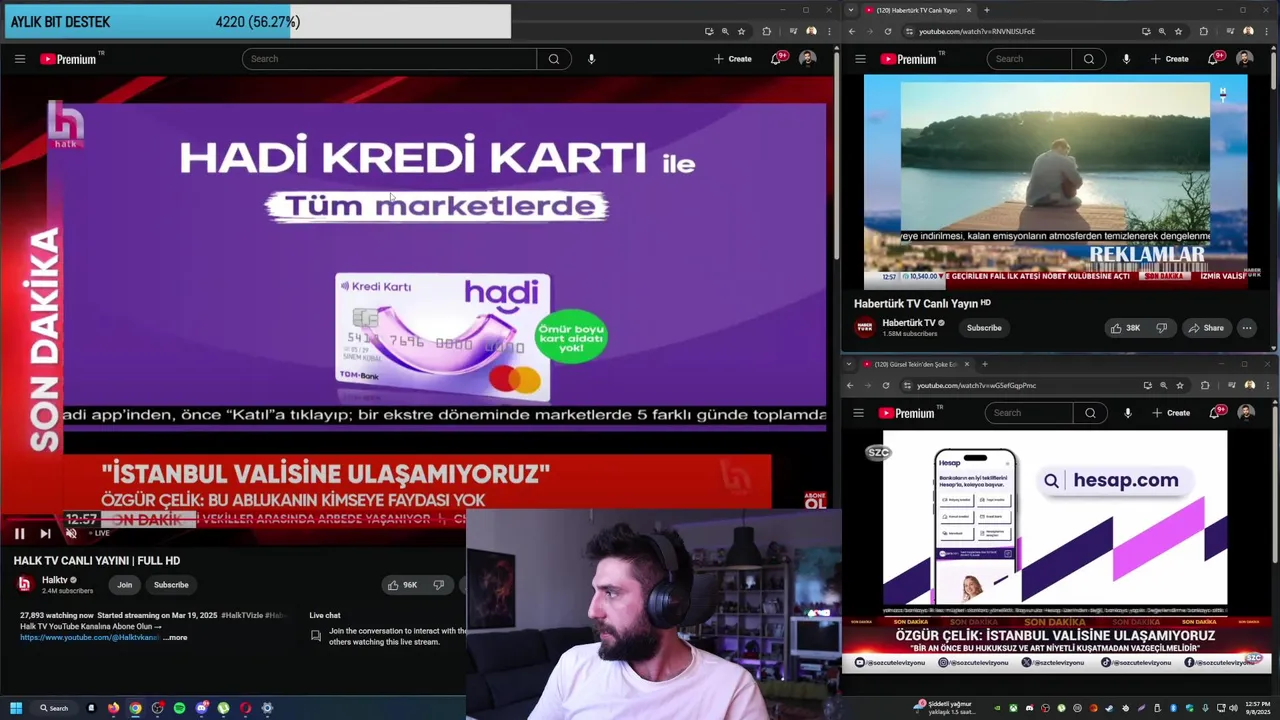Start voice search in the Sözcü TV window
This screenshot has height=720, width=1280.
1127,413
